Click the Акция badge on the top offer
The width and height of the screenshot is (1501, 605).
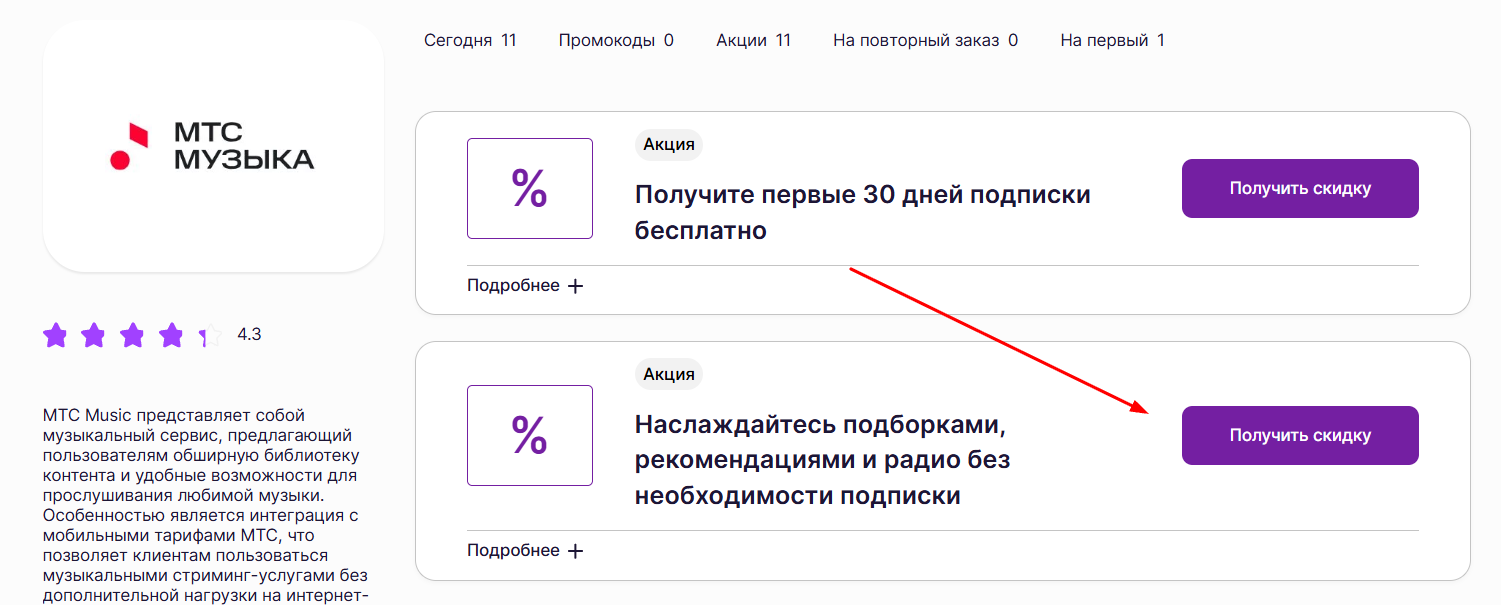[x=668, y=144]
